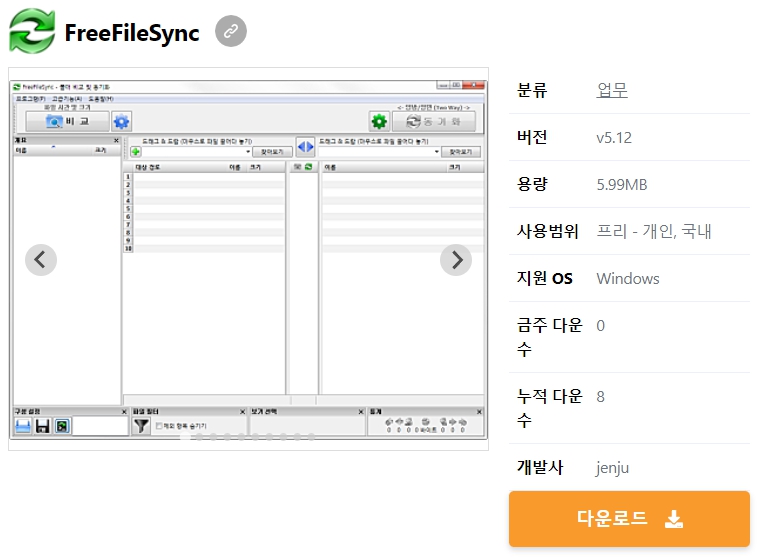
Task: Open the 도움말 menu in the screenshot
Action: [101, 99]
